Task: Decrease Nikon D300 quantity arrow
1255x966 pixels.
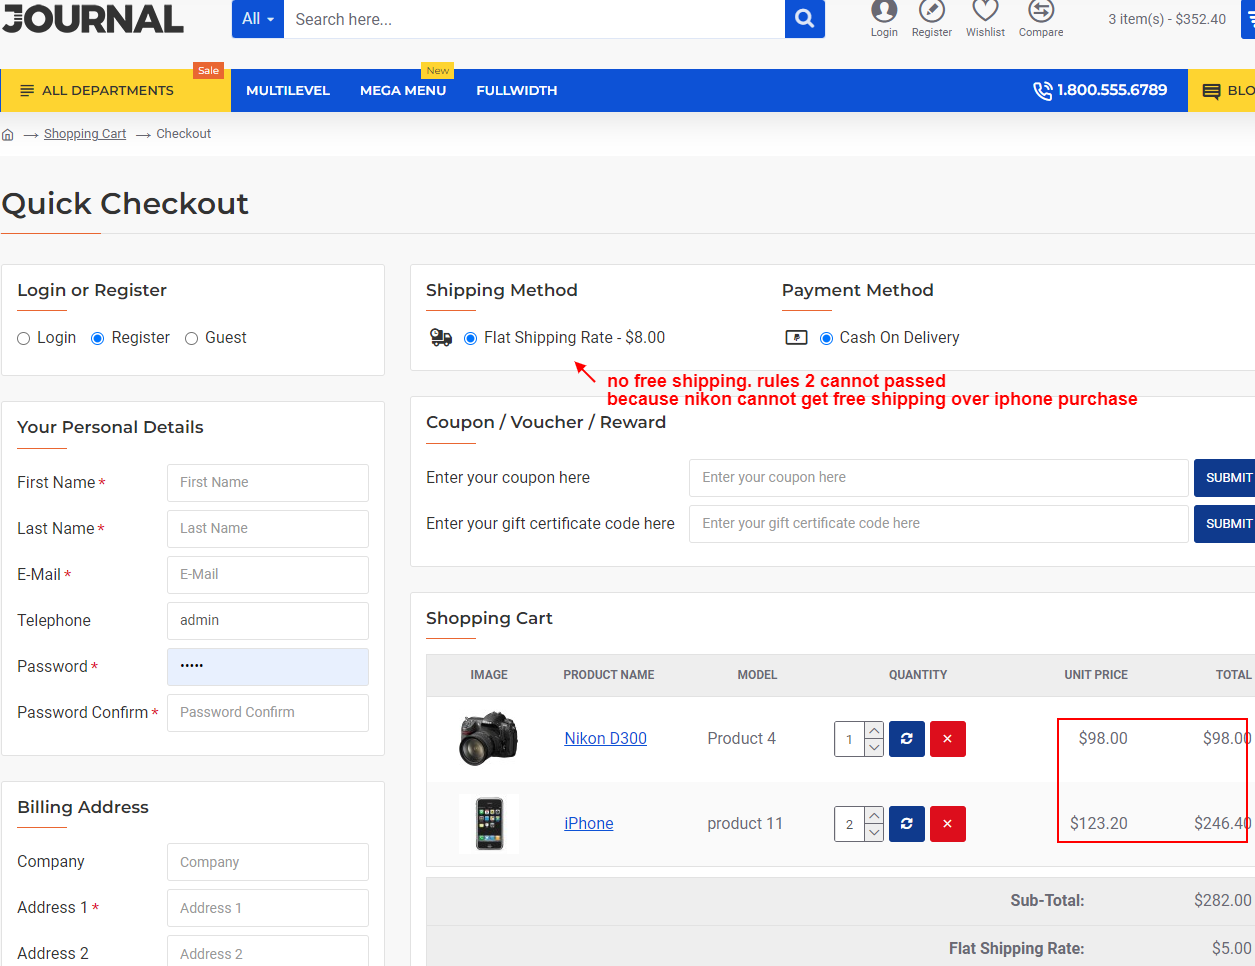Action: (874, 748)
